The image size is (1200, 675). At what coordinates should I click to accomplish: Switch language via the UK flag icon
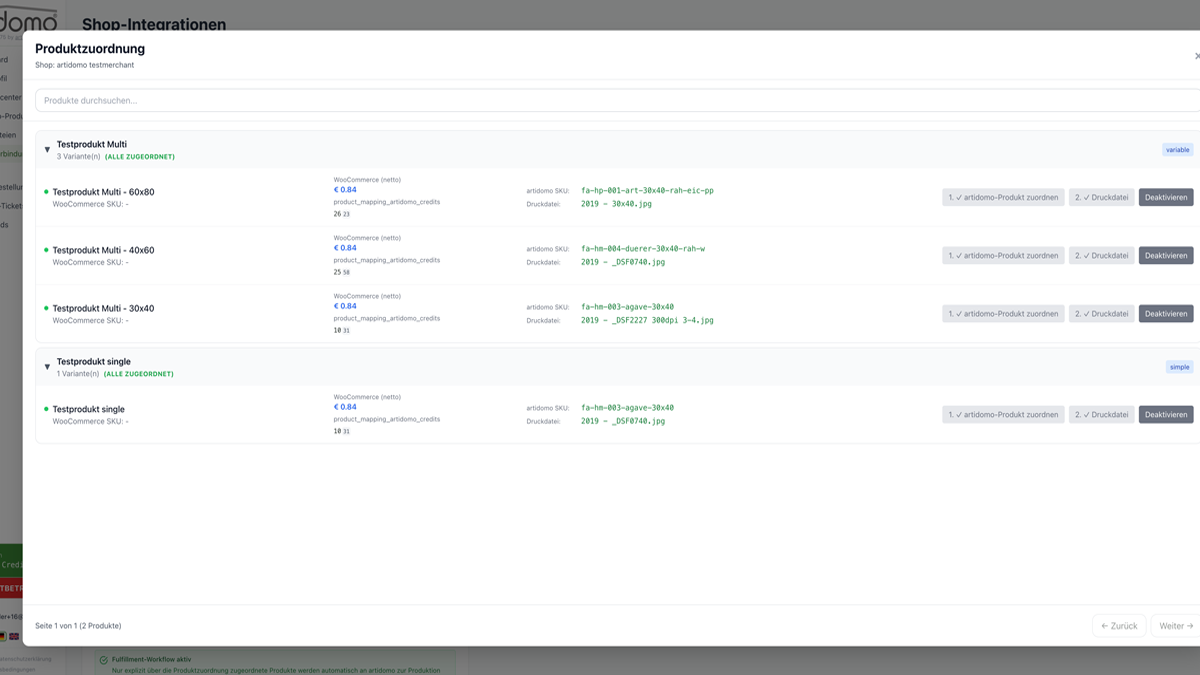click(x=14, y=636)
